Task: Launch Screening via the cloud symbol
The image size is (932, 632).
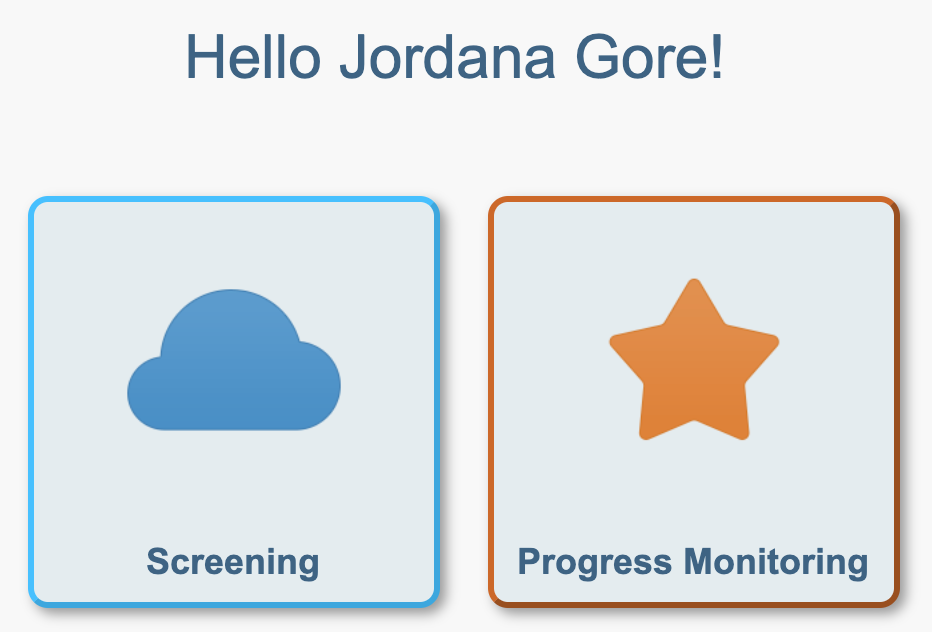Action: (x=234, y=360)
